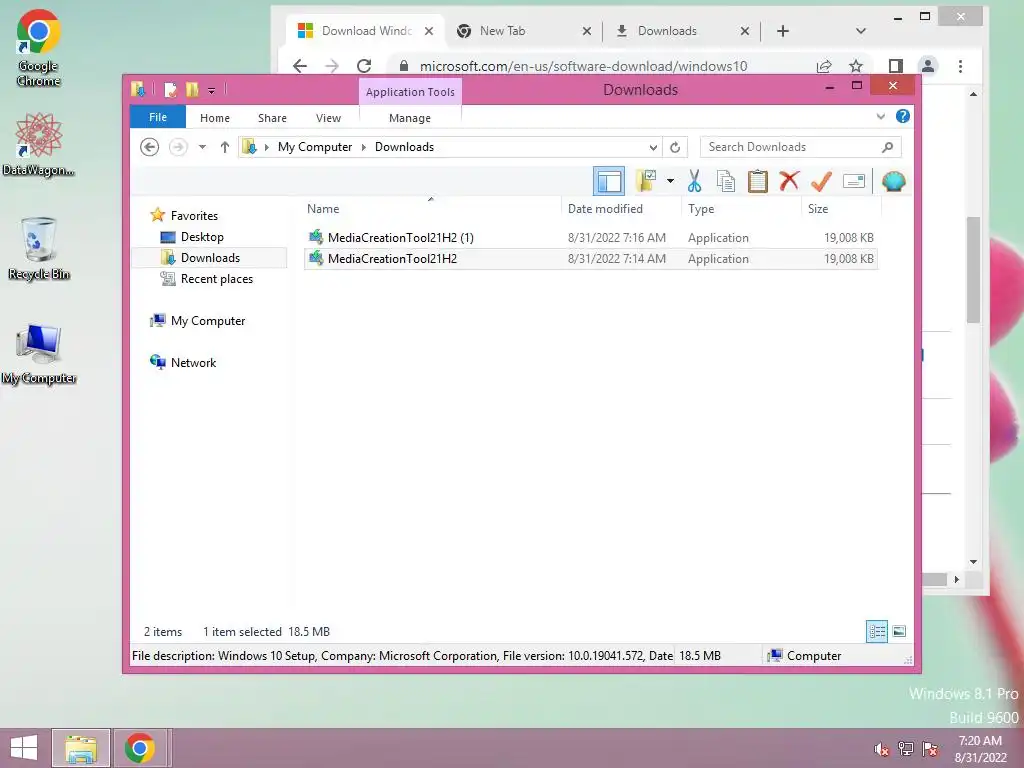Select Network in navigation pane
Viewport: 1024px width, 768px height.
tap(193, 362)
